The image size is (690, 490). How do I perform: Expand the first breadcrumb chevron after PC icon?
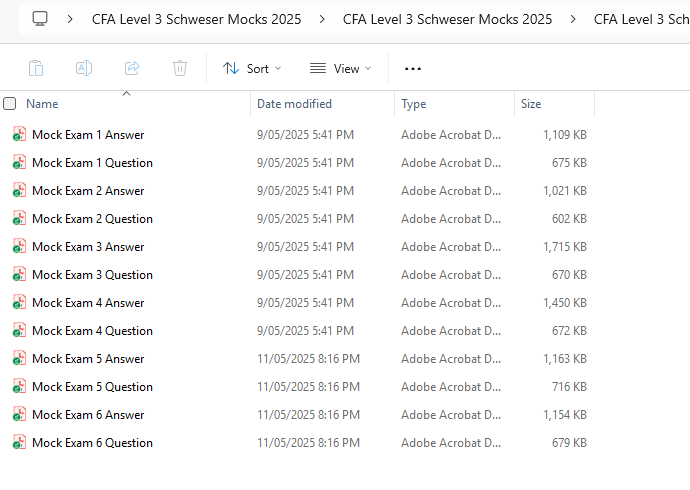coord(70,19)
